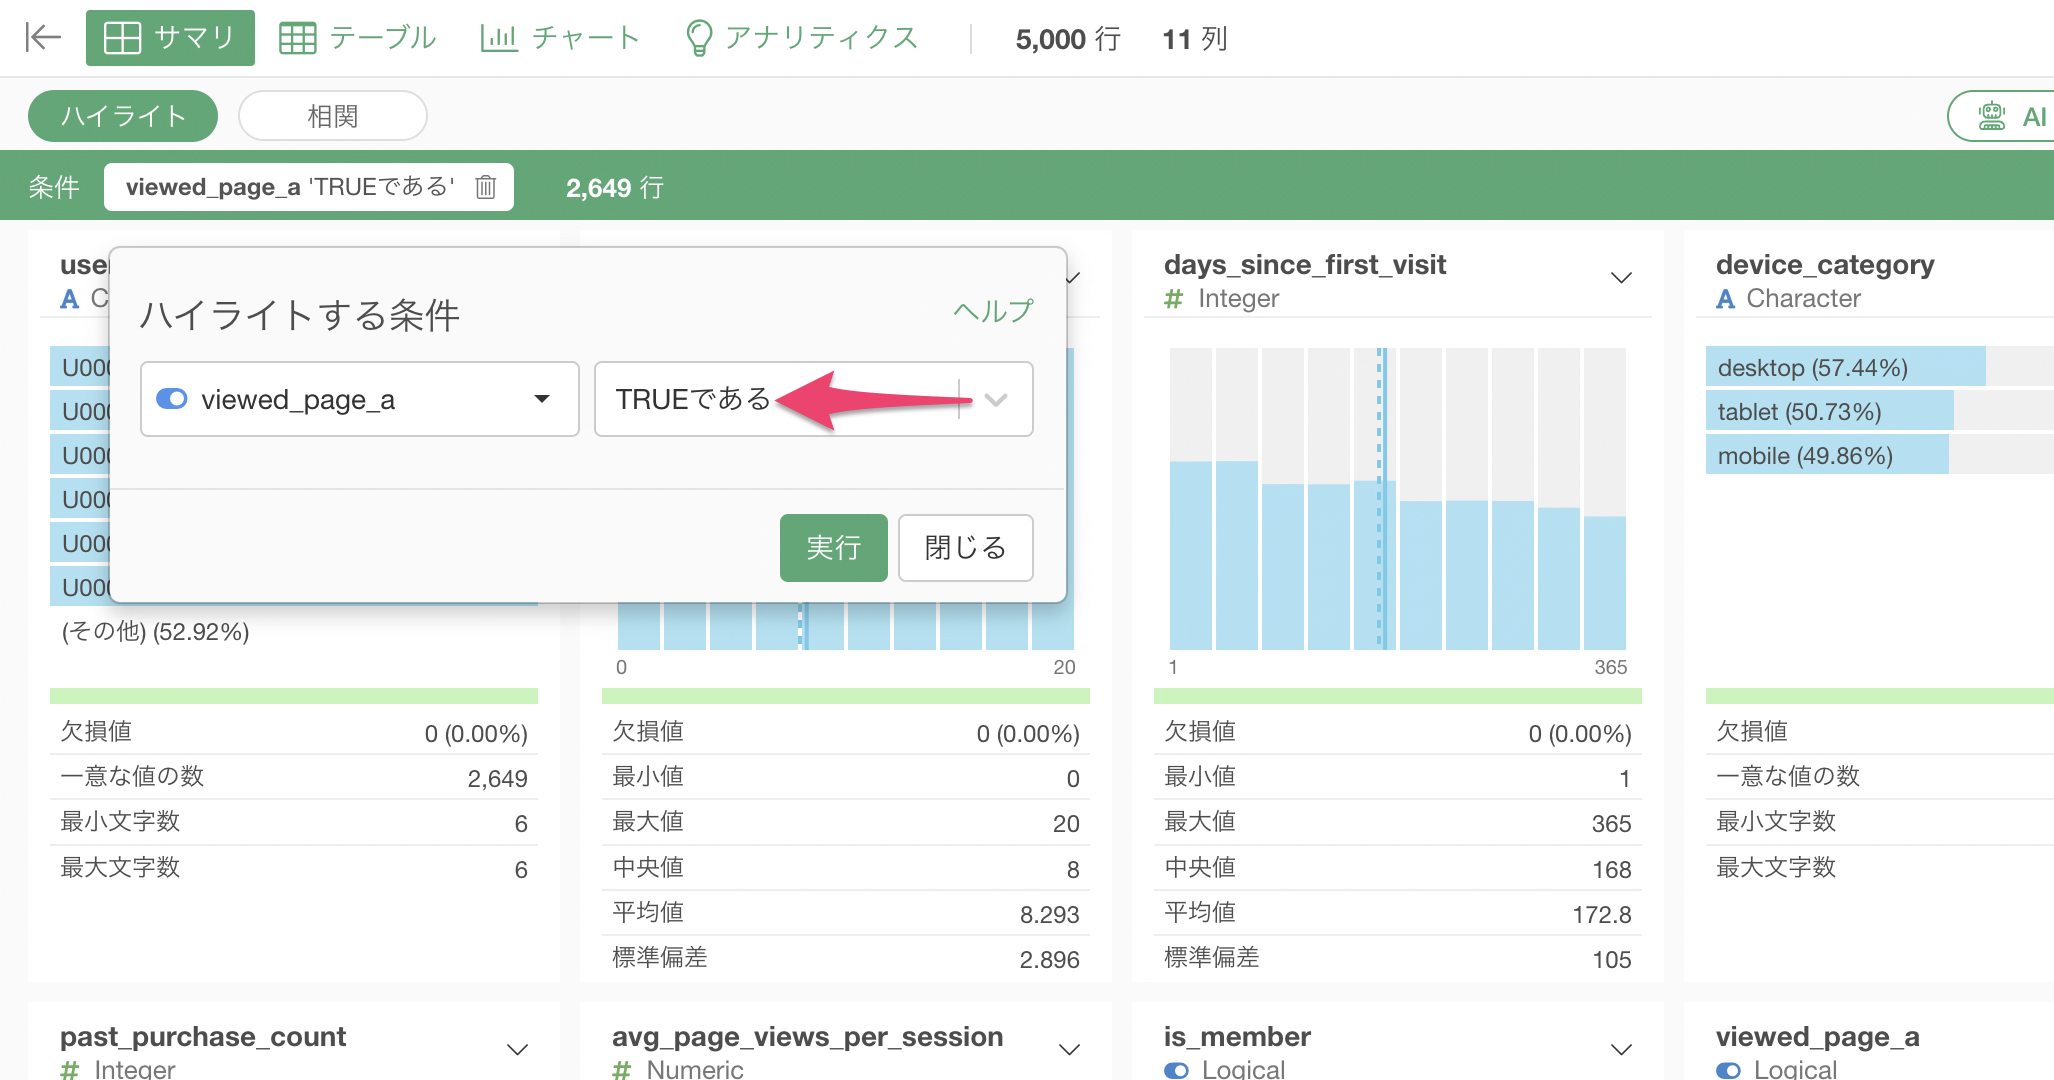Switch to the サマリ (Summary) view
The width and height of the screenshot is (2054, 1080).
[x=170, y=38]
